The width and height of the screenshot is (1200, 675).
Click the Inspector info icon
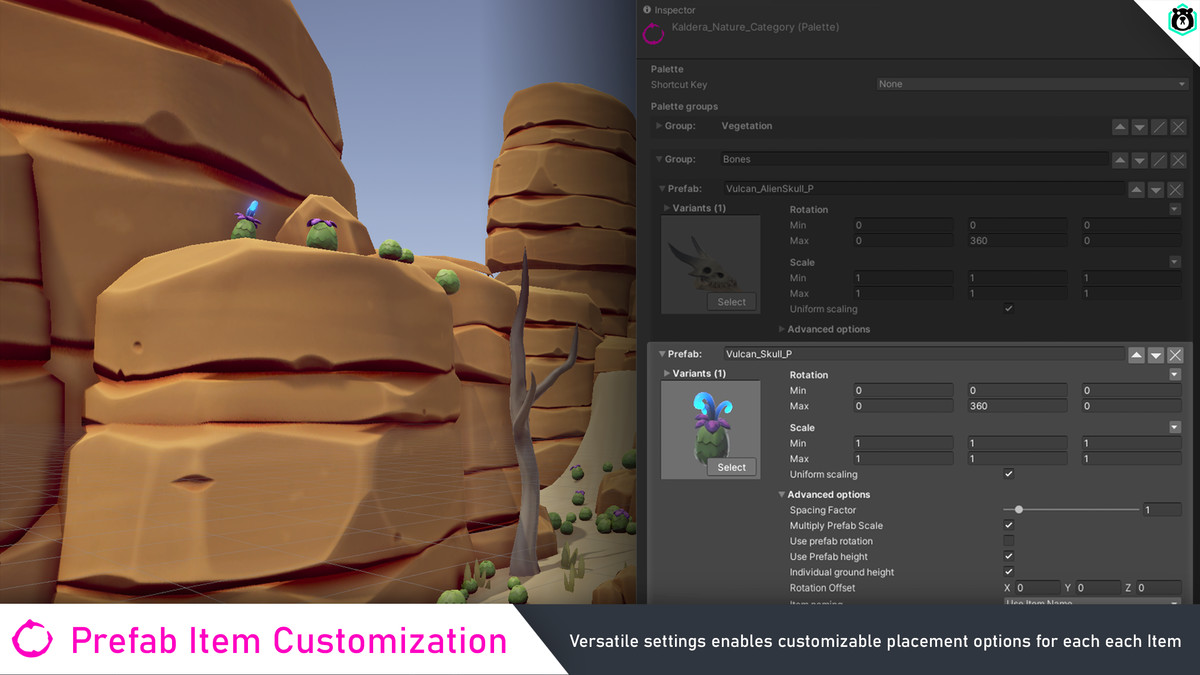click(x=647, y=10)
